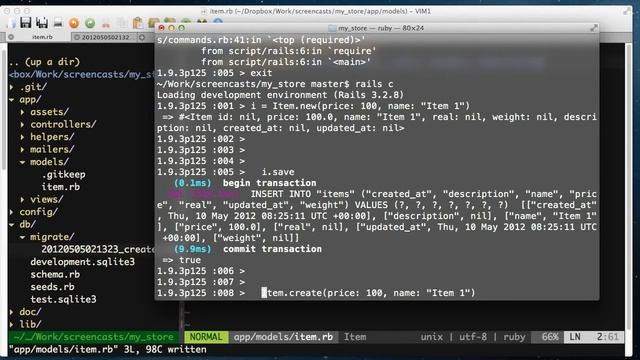
Task: Click the Paste clipboard icon
Action: coord(138,23)
